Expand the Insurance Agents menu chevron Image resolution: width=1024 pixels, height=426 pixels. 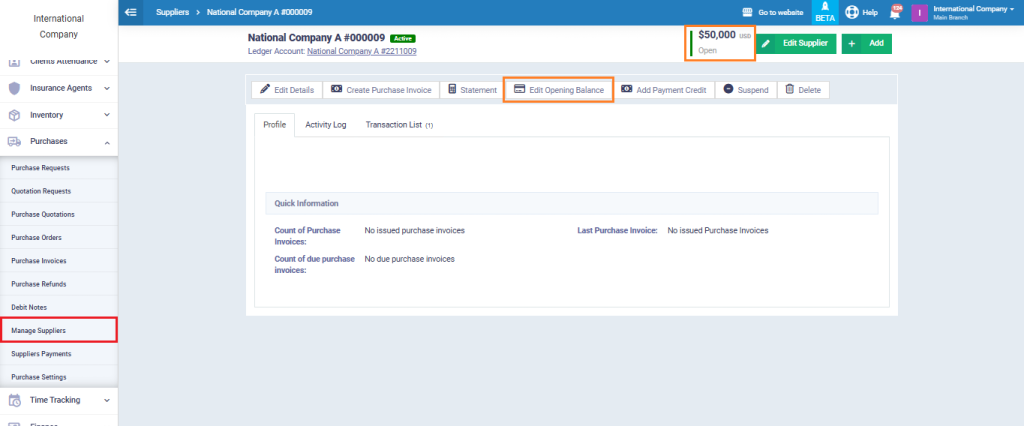pyautogui.click(x=107, y=88)
